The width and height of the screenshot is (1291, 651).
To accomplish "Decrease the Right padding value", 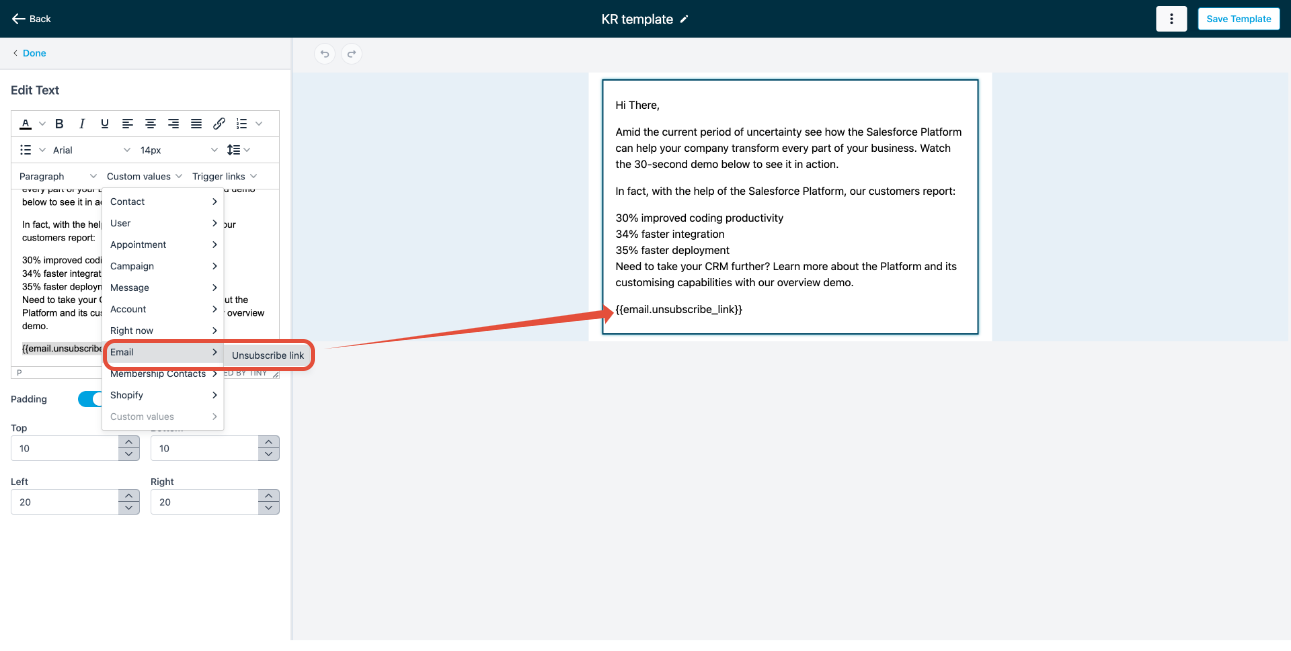I will point(268,508).
